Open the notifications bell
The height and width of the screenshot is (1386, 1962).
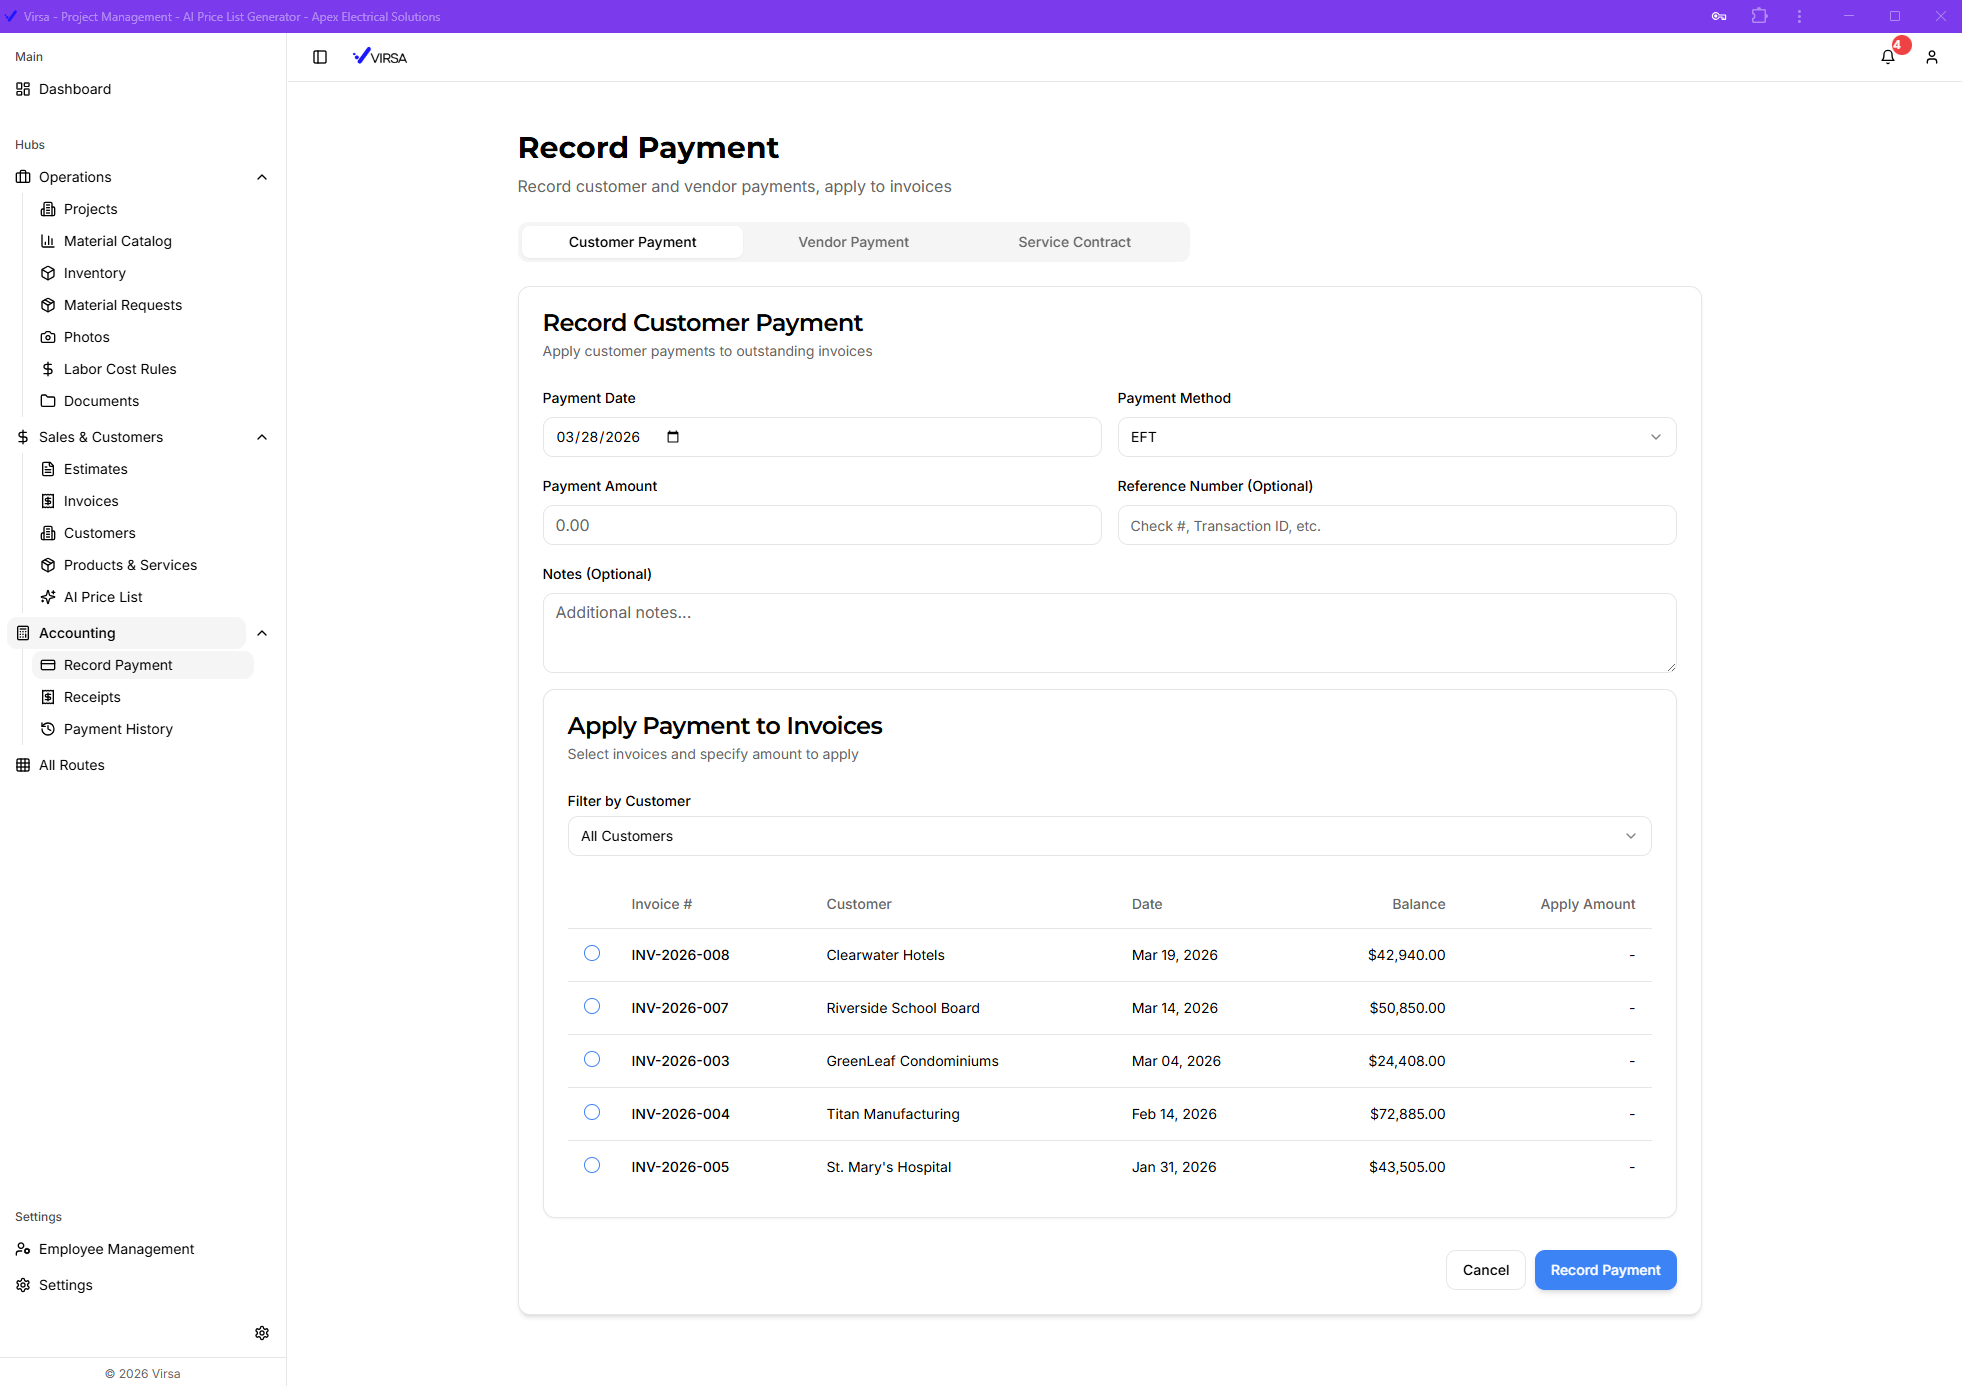(x=1888, y=57)
